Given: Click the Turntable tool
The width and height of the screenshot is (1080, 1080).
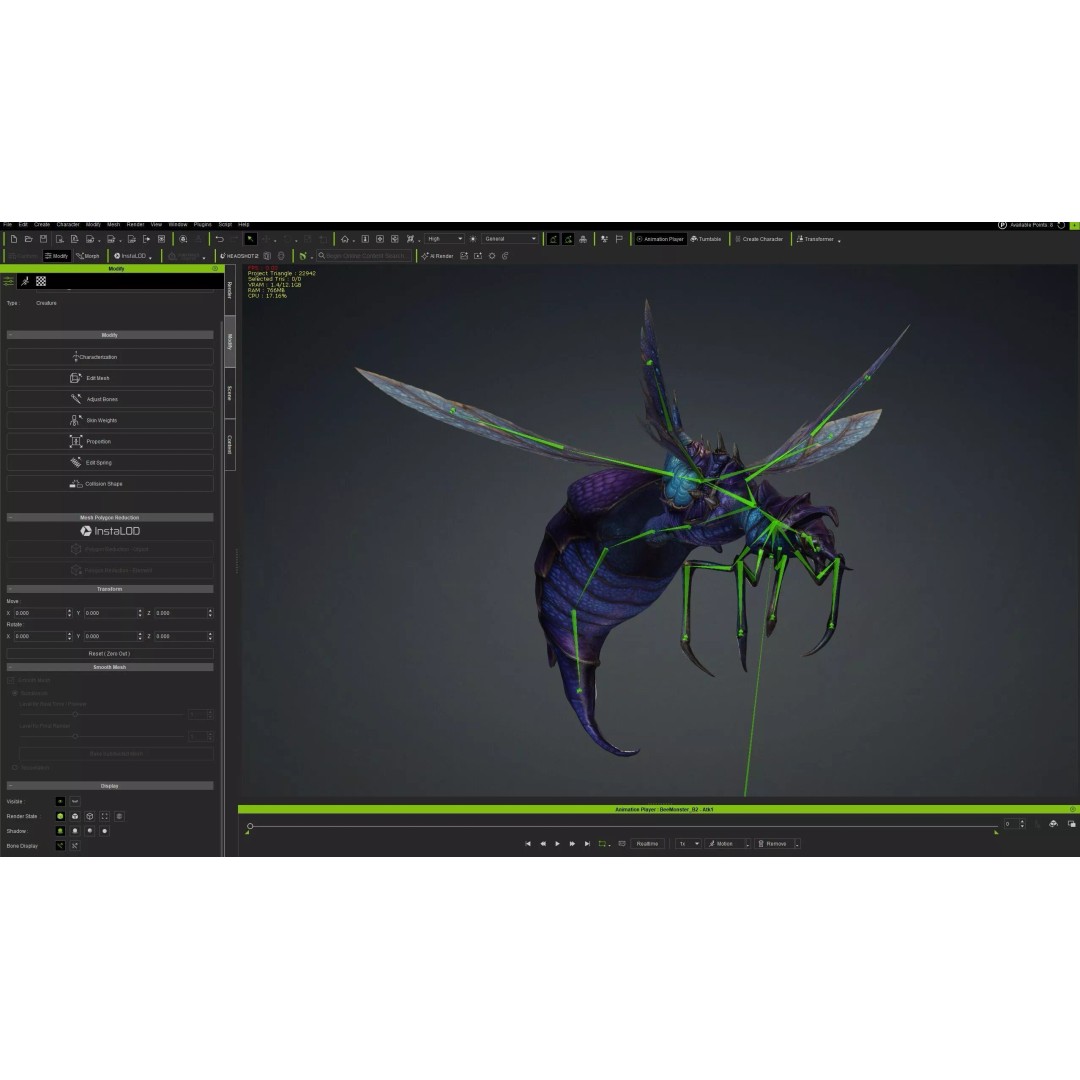Looking at the screenshot, I should coord(705,239).
